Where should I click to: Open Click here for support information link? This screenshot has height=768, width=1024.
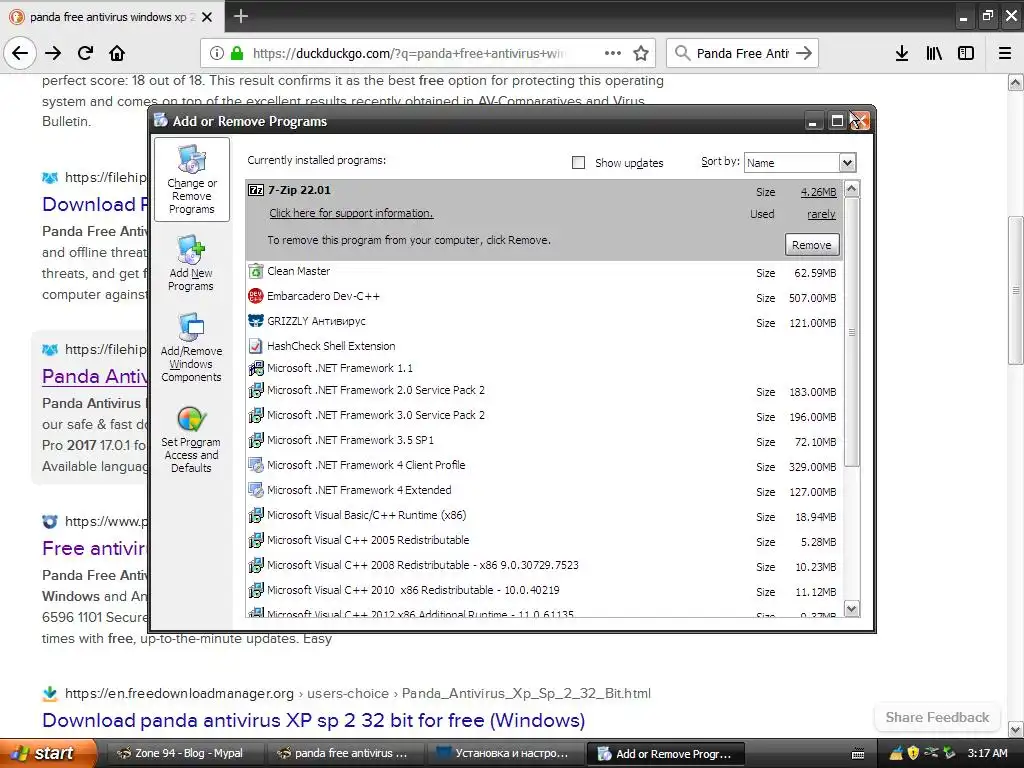click(351, 213)
